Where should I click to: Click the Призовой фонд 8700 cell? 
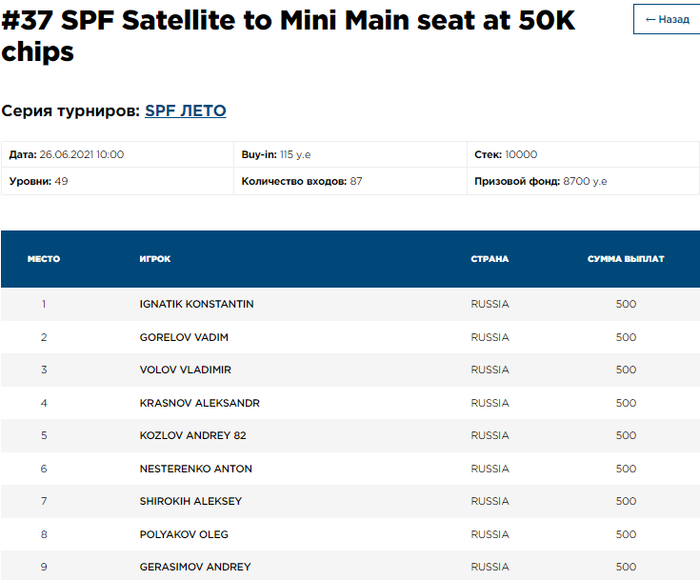(x=540, y=182)
